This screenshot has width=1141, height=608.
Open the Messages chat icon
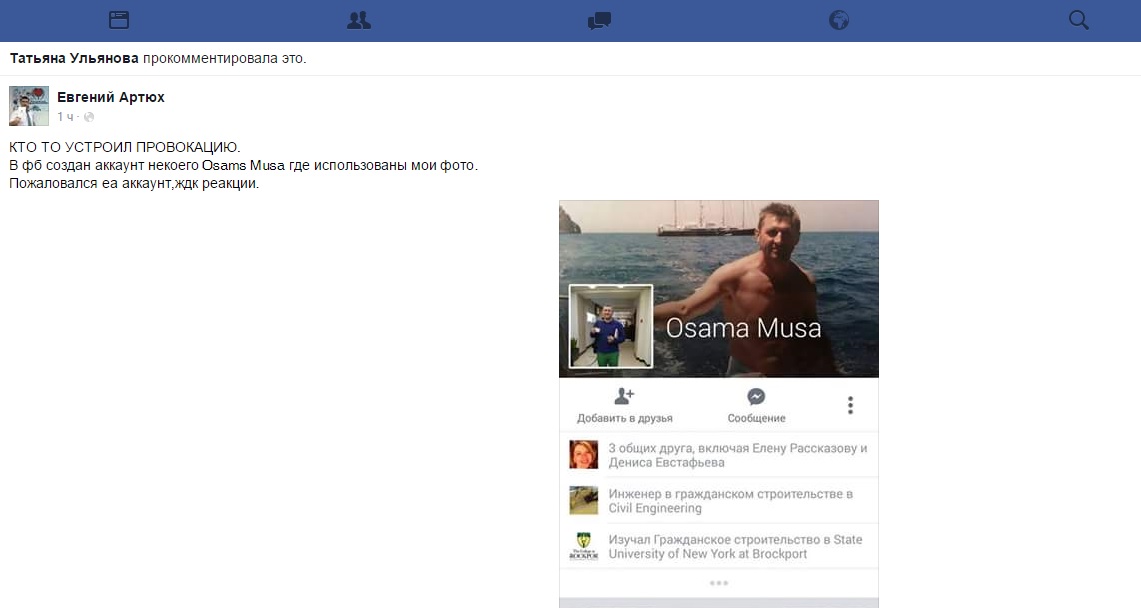pos(599,20)
